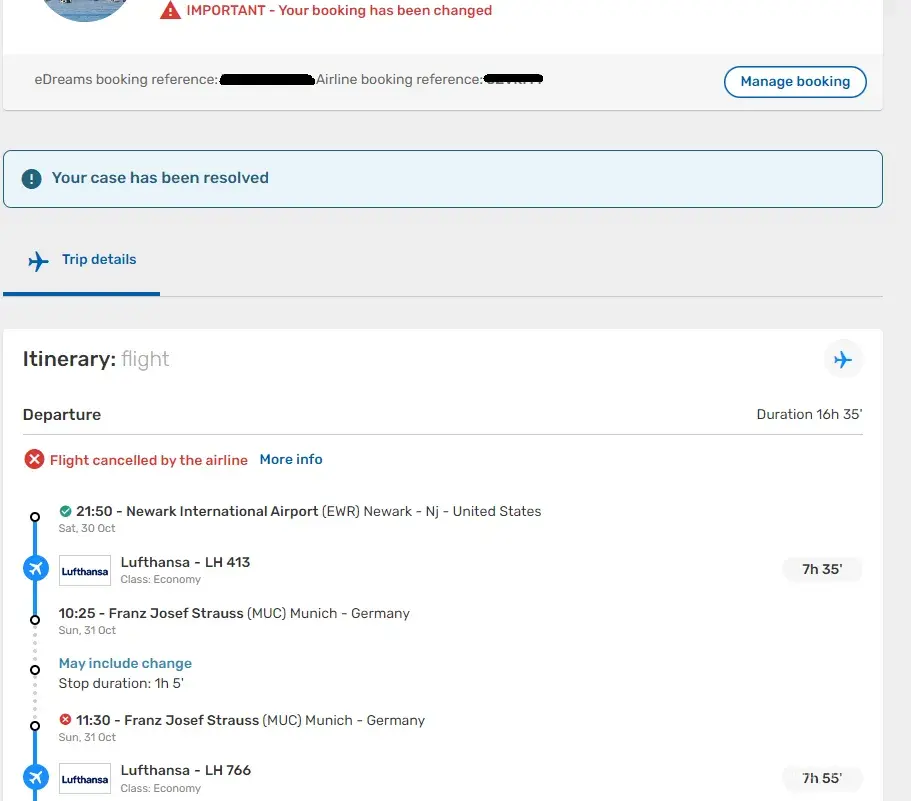
Task: Click the red warning triangle icon
Action: [170, 10]
